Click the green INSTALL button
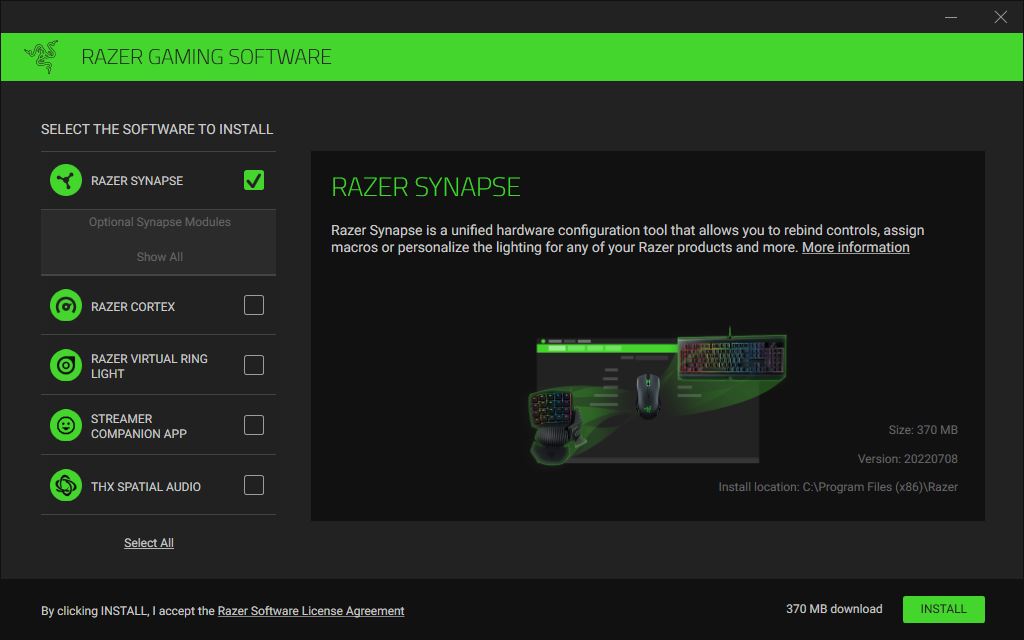This screenshot has width=1024, height=640. tap(944, 609)
